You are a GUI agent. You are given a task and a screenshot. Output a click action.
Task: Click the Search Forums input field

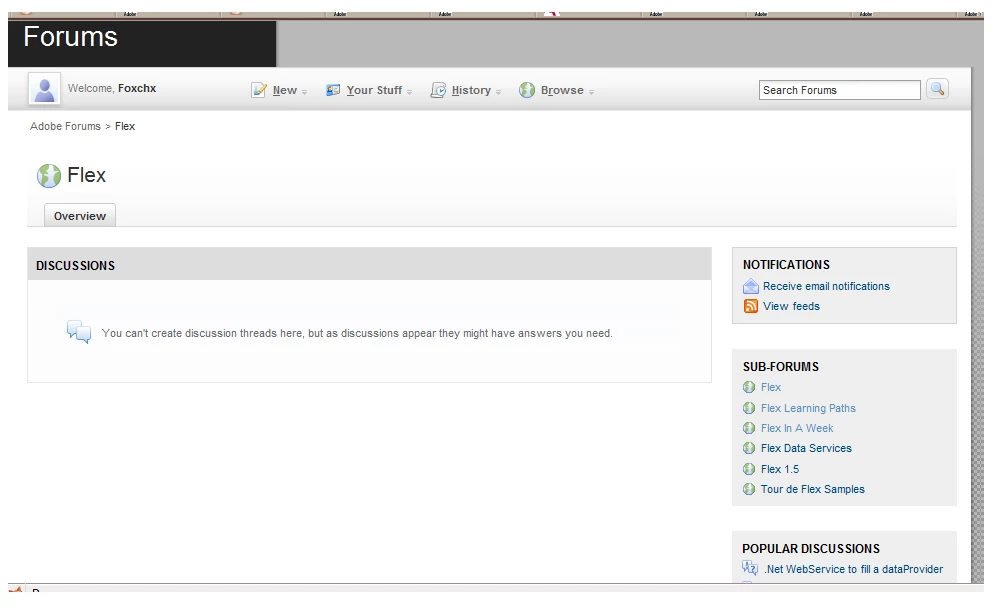[x=839, y=90]
